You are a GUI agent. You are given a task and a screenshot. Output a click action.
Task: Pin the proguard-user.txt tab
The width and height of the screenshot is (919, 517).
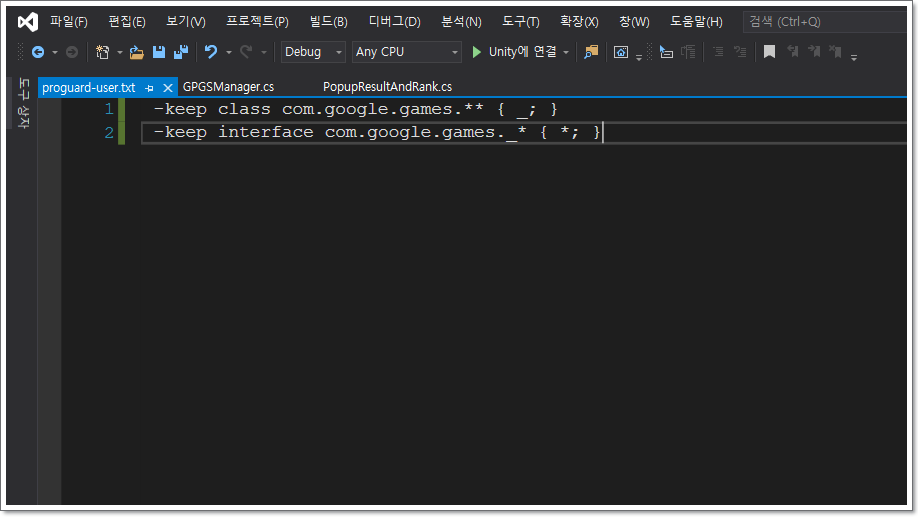tap(149, 89)
